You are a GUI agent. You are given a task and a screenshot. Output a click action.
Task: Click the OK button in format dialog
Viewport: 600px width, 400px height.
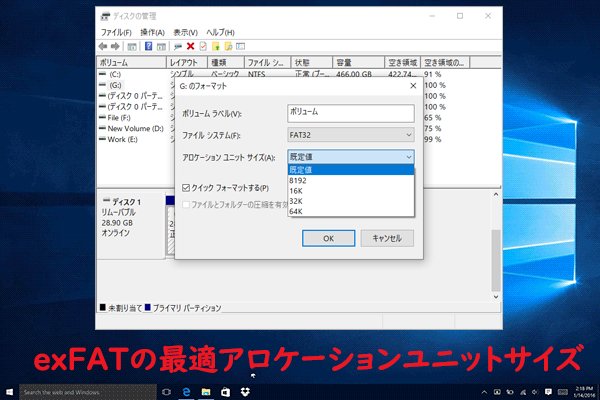coord(328,238)
